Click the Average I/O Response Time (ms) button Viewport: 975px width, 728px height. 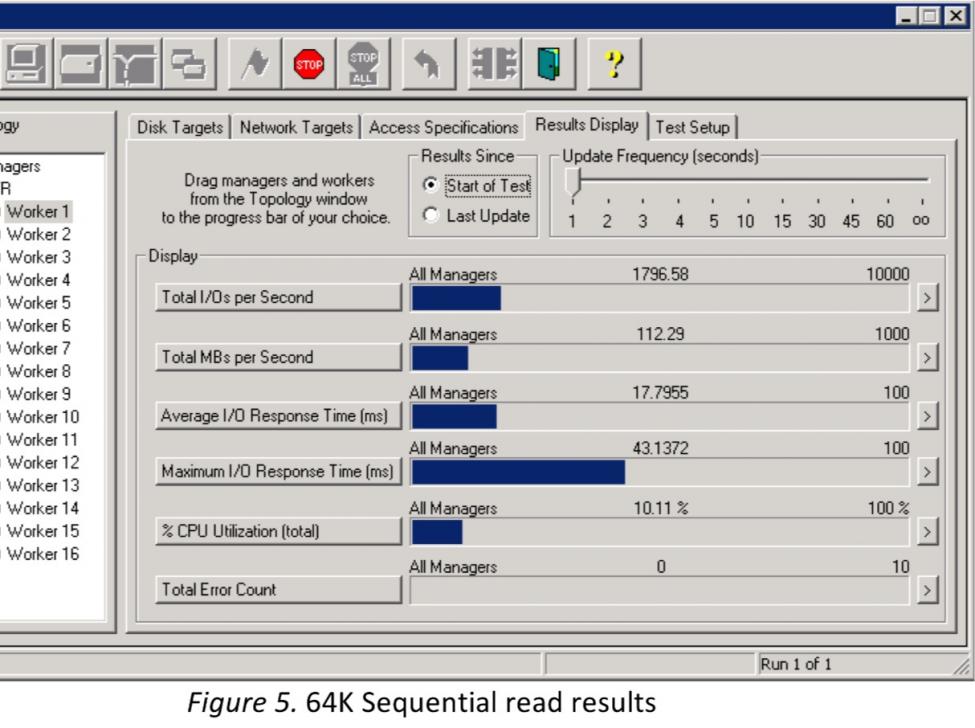[x=278, y=415]
